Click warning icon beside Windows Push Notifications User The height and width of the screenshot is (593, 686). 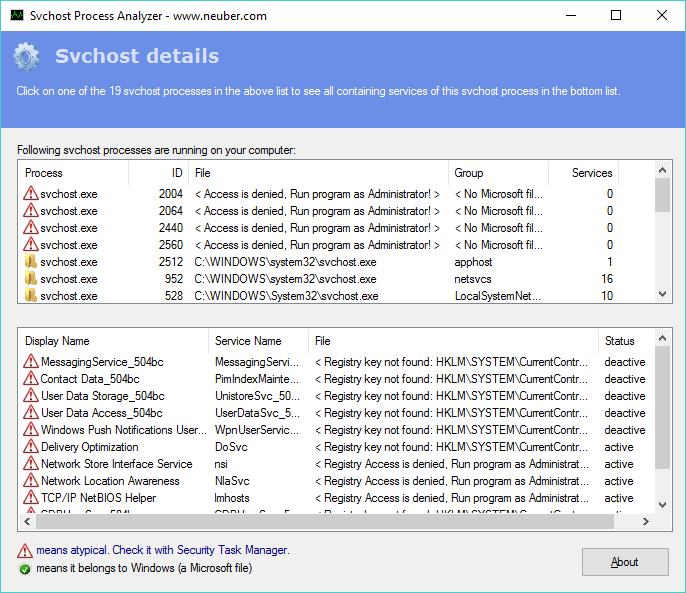click(x=31, y=430)
